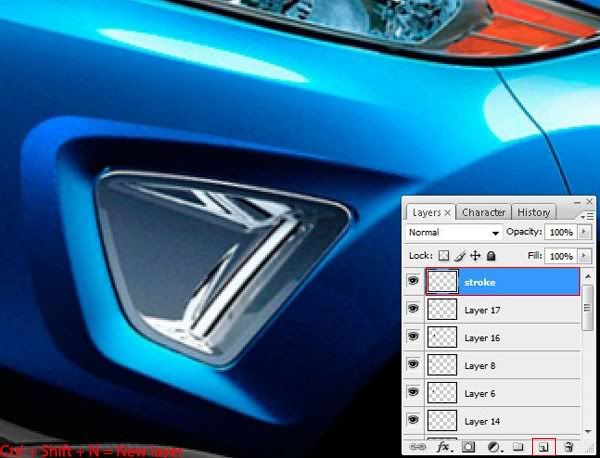This screenshot has height=458, width=600.
Task: Open the Fill slider arrow
Action: [x=584, y=256]
